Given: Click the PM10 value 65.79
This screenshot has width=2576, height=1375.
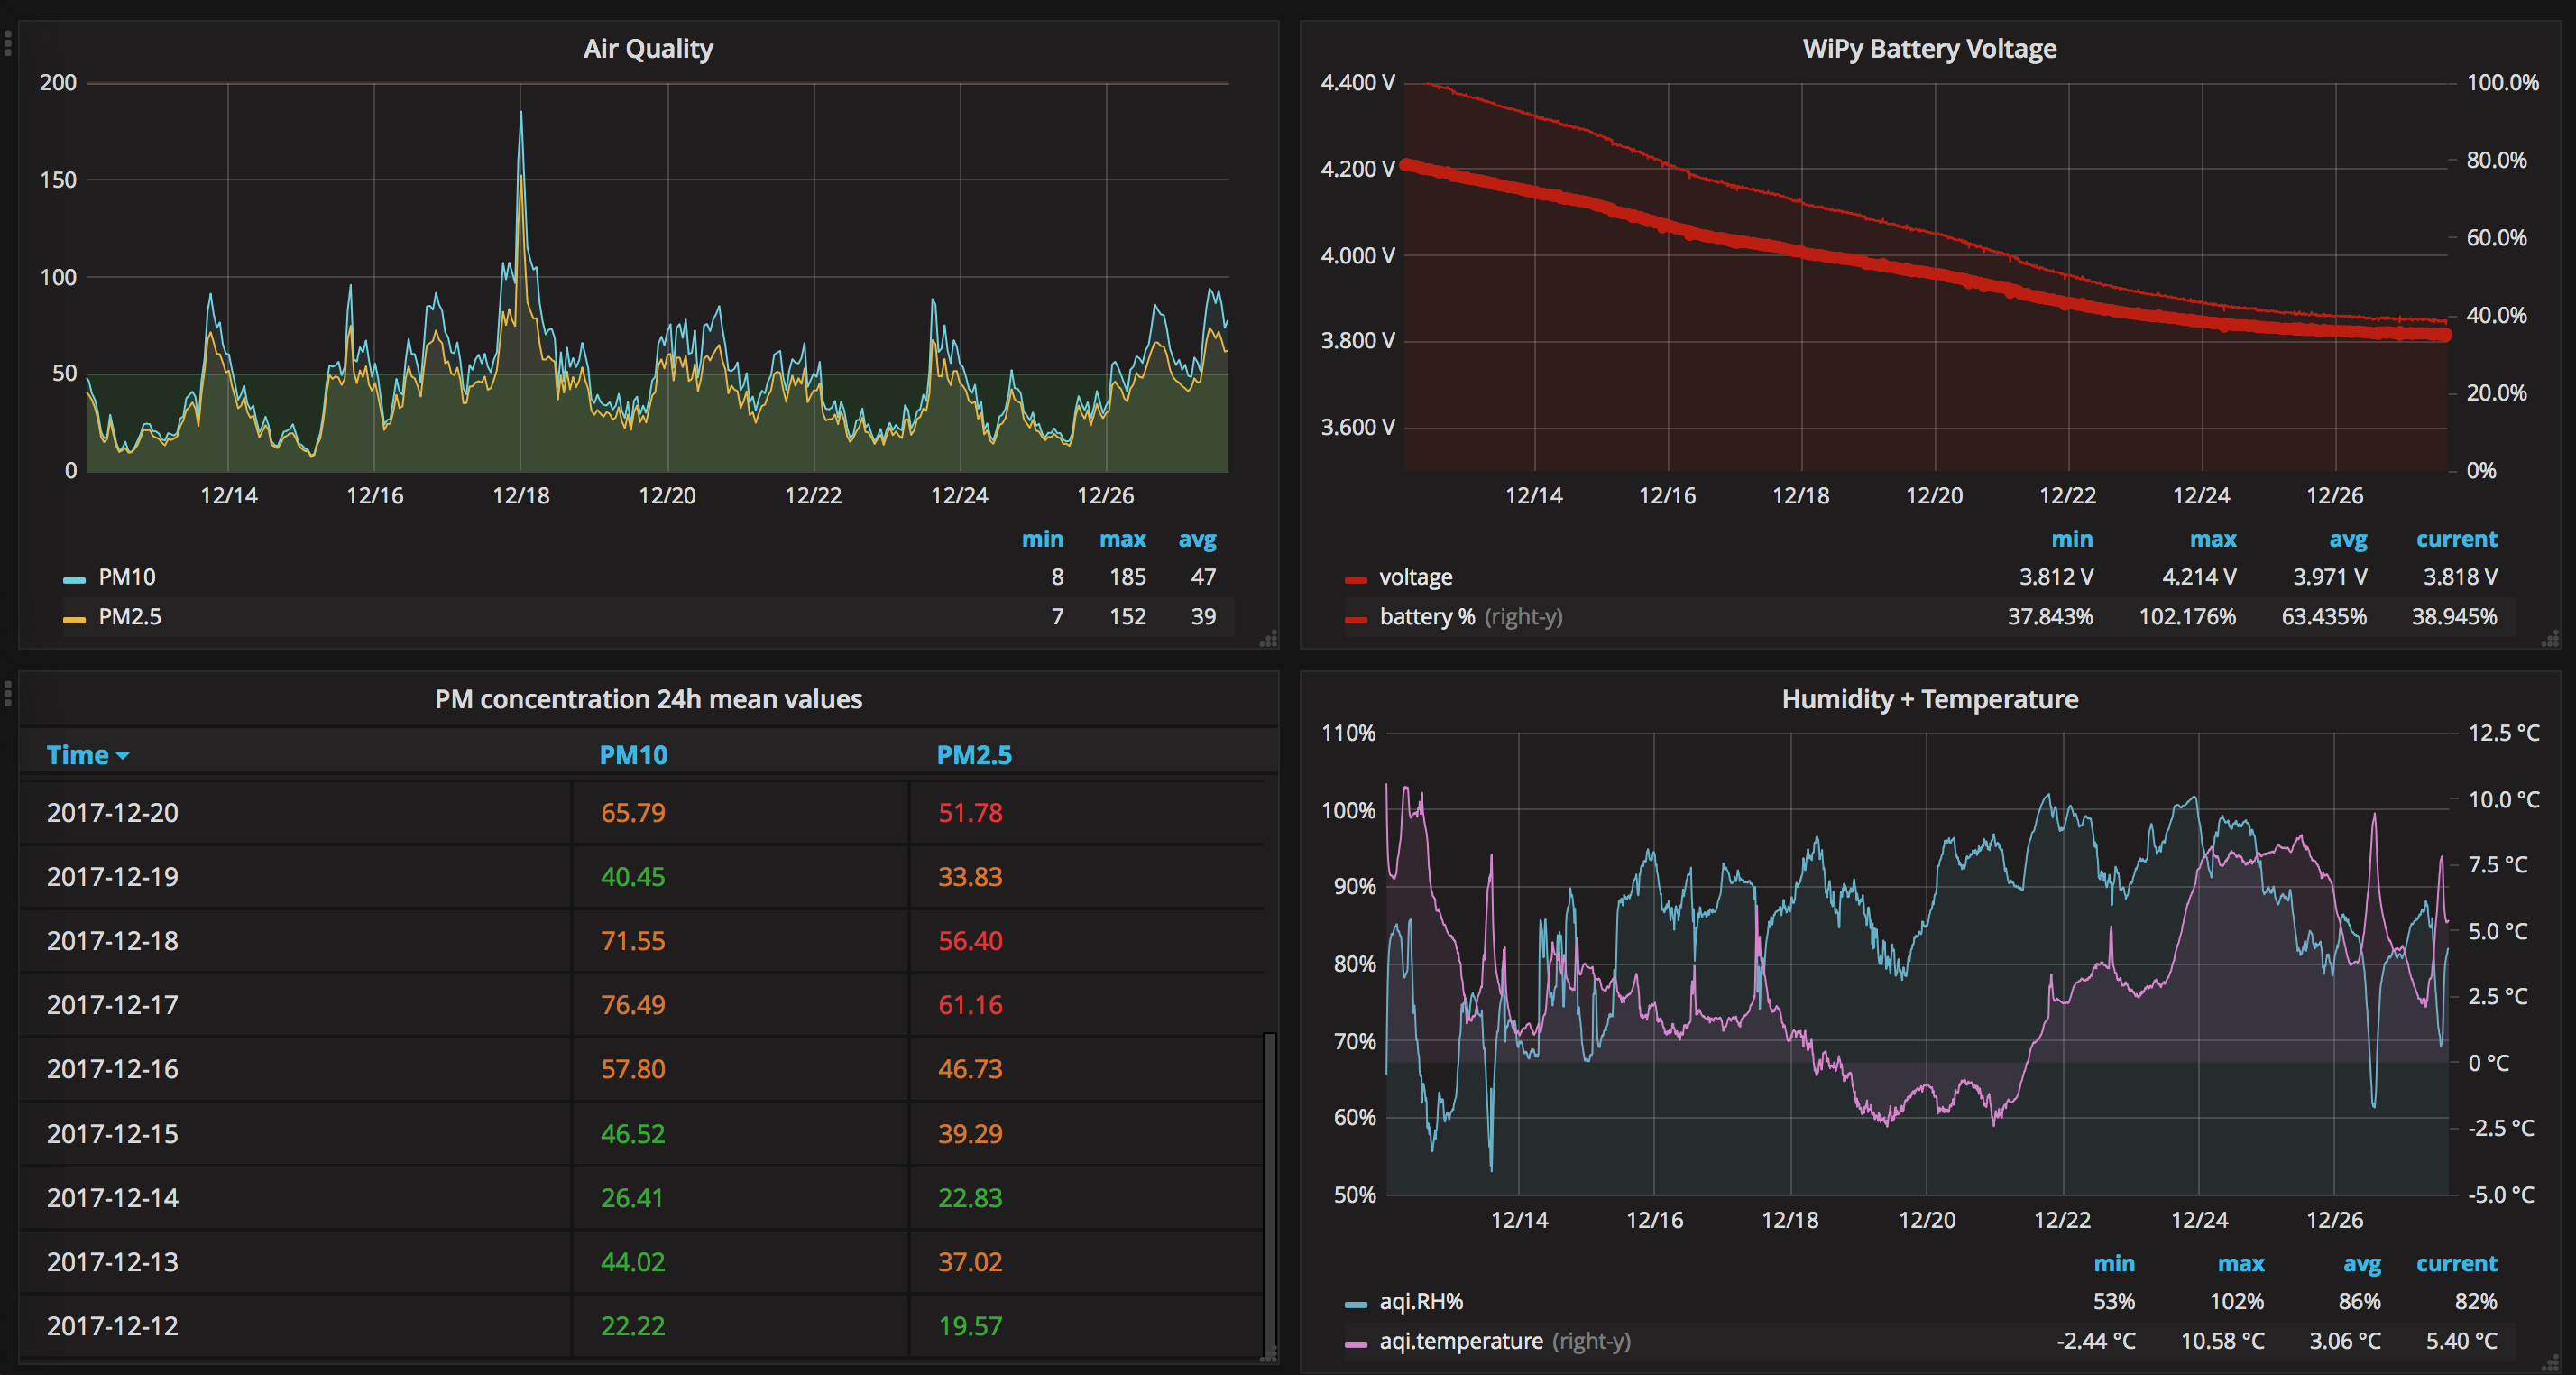Looking at the screenshot, I should (x=633, y=813).
